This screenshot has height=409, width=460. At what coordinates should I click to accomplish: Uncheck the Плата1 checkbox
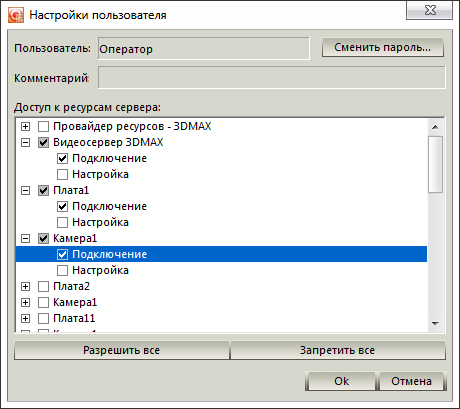(x=43, y=190)
